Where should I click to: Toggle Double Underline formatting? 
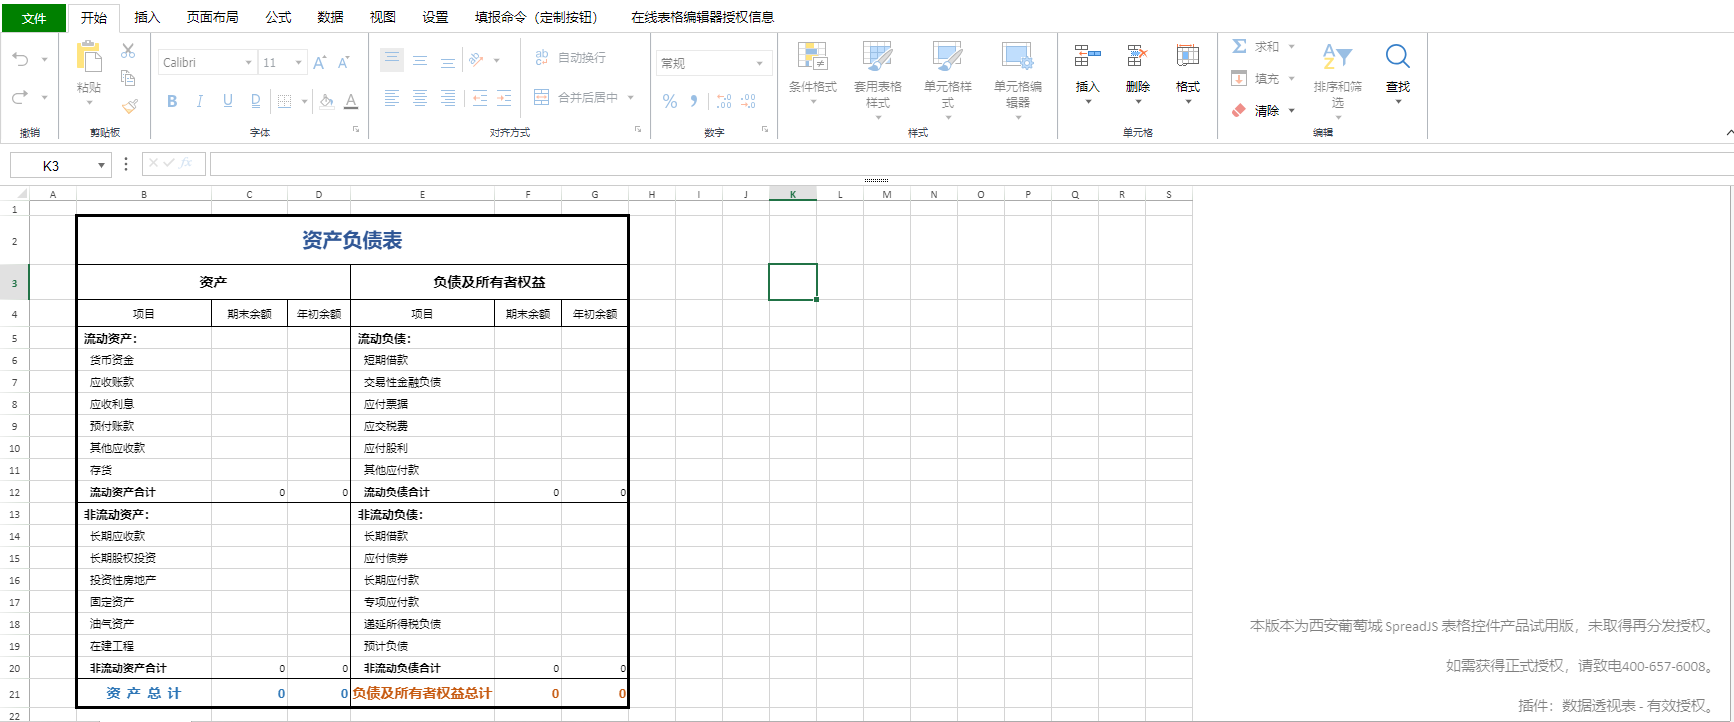[255, 101]
